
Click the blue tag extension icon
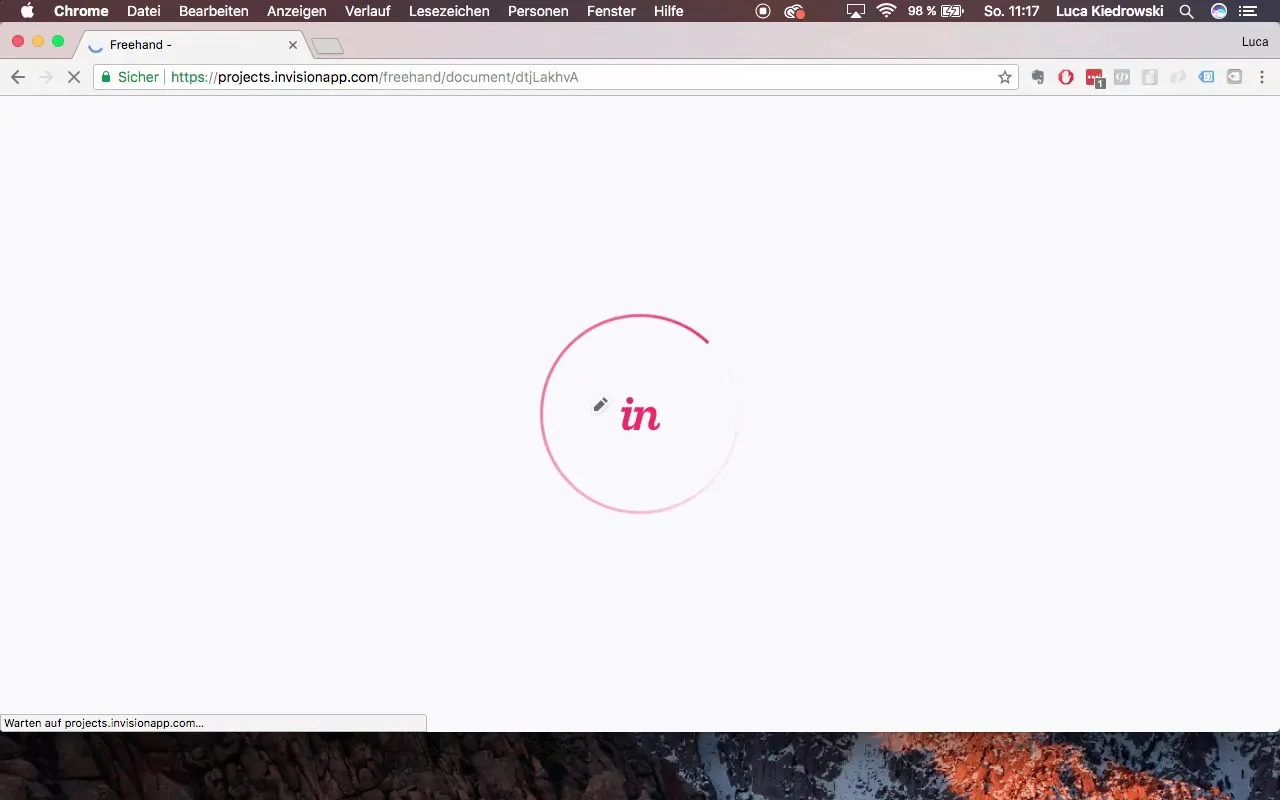click(1206, 77)
